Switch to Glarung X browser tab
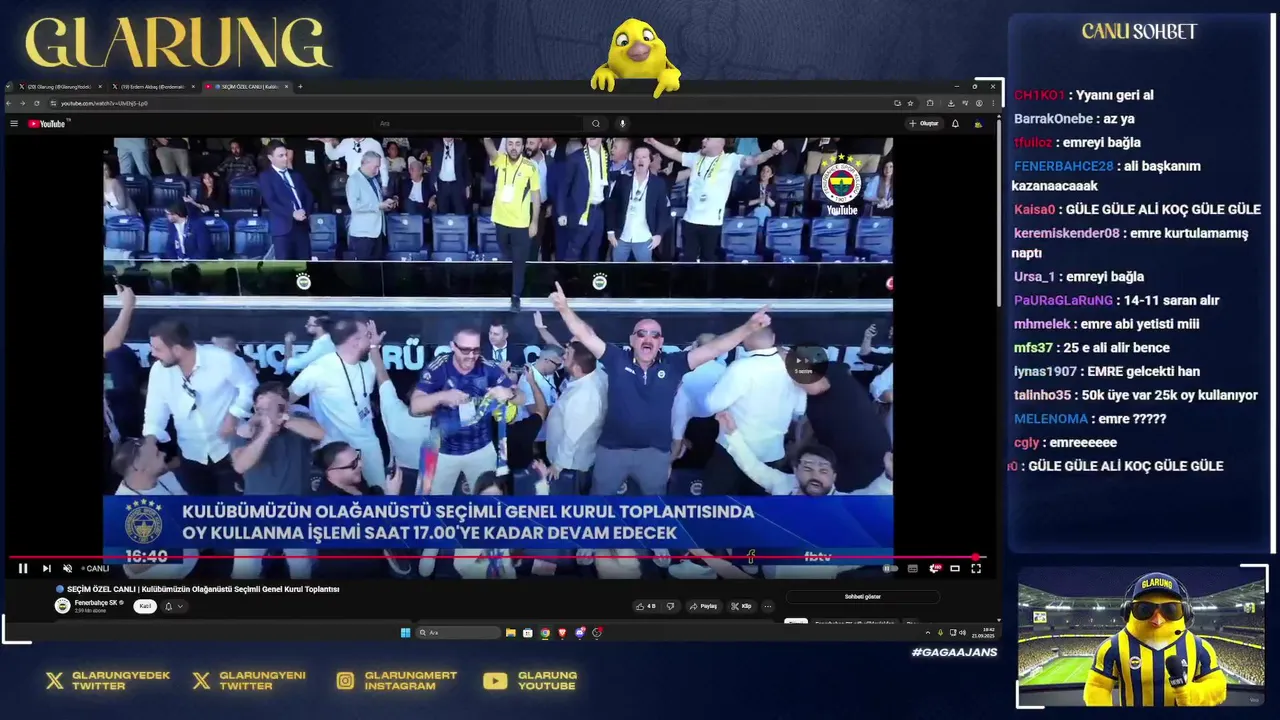Screen dimensions: 1280x720 (58, 87)
